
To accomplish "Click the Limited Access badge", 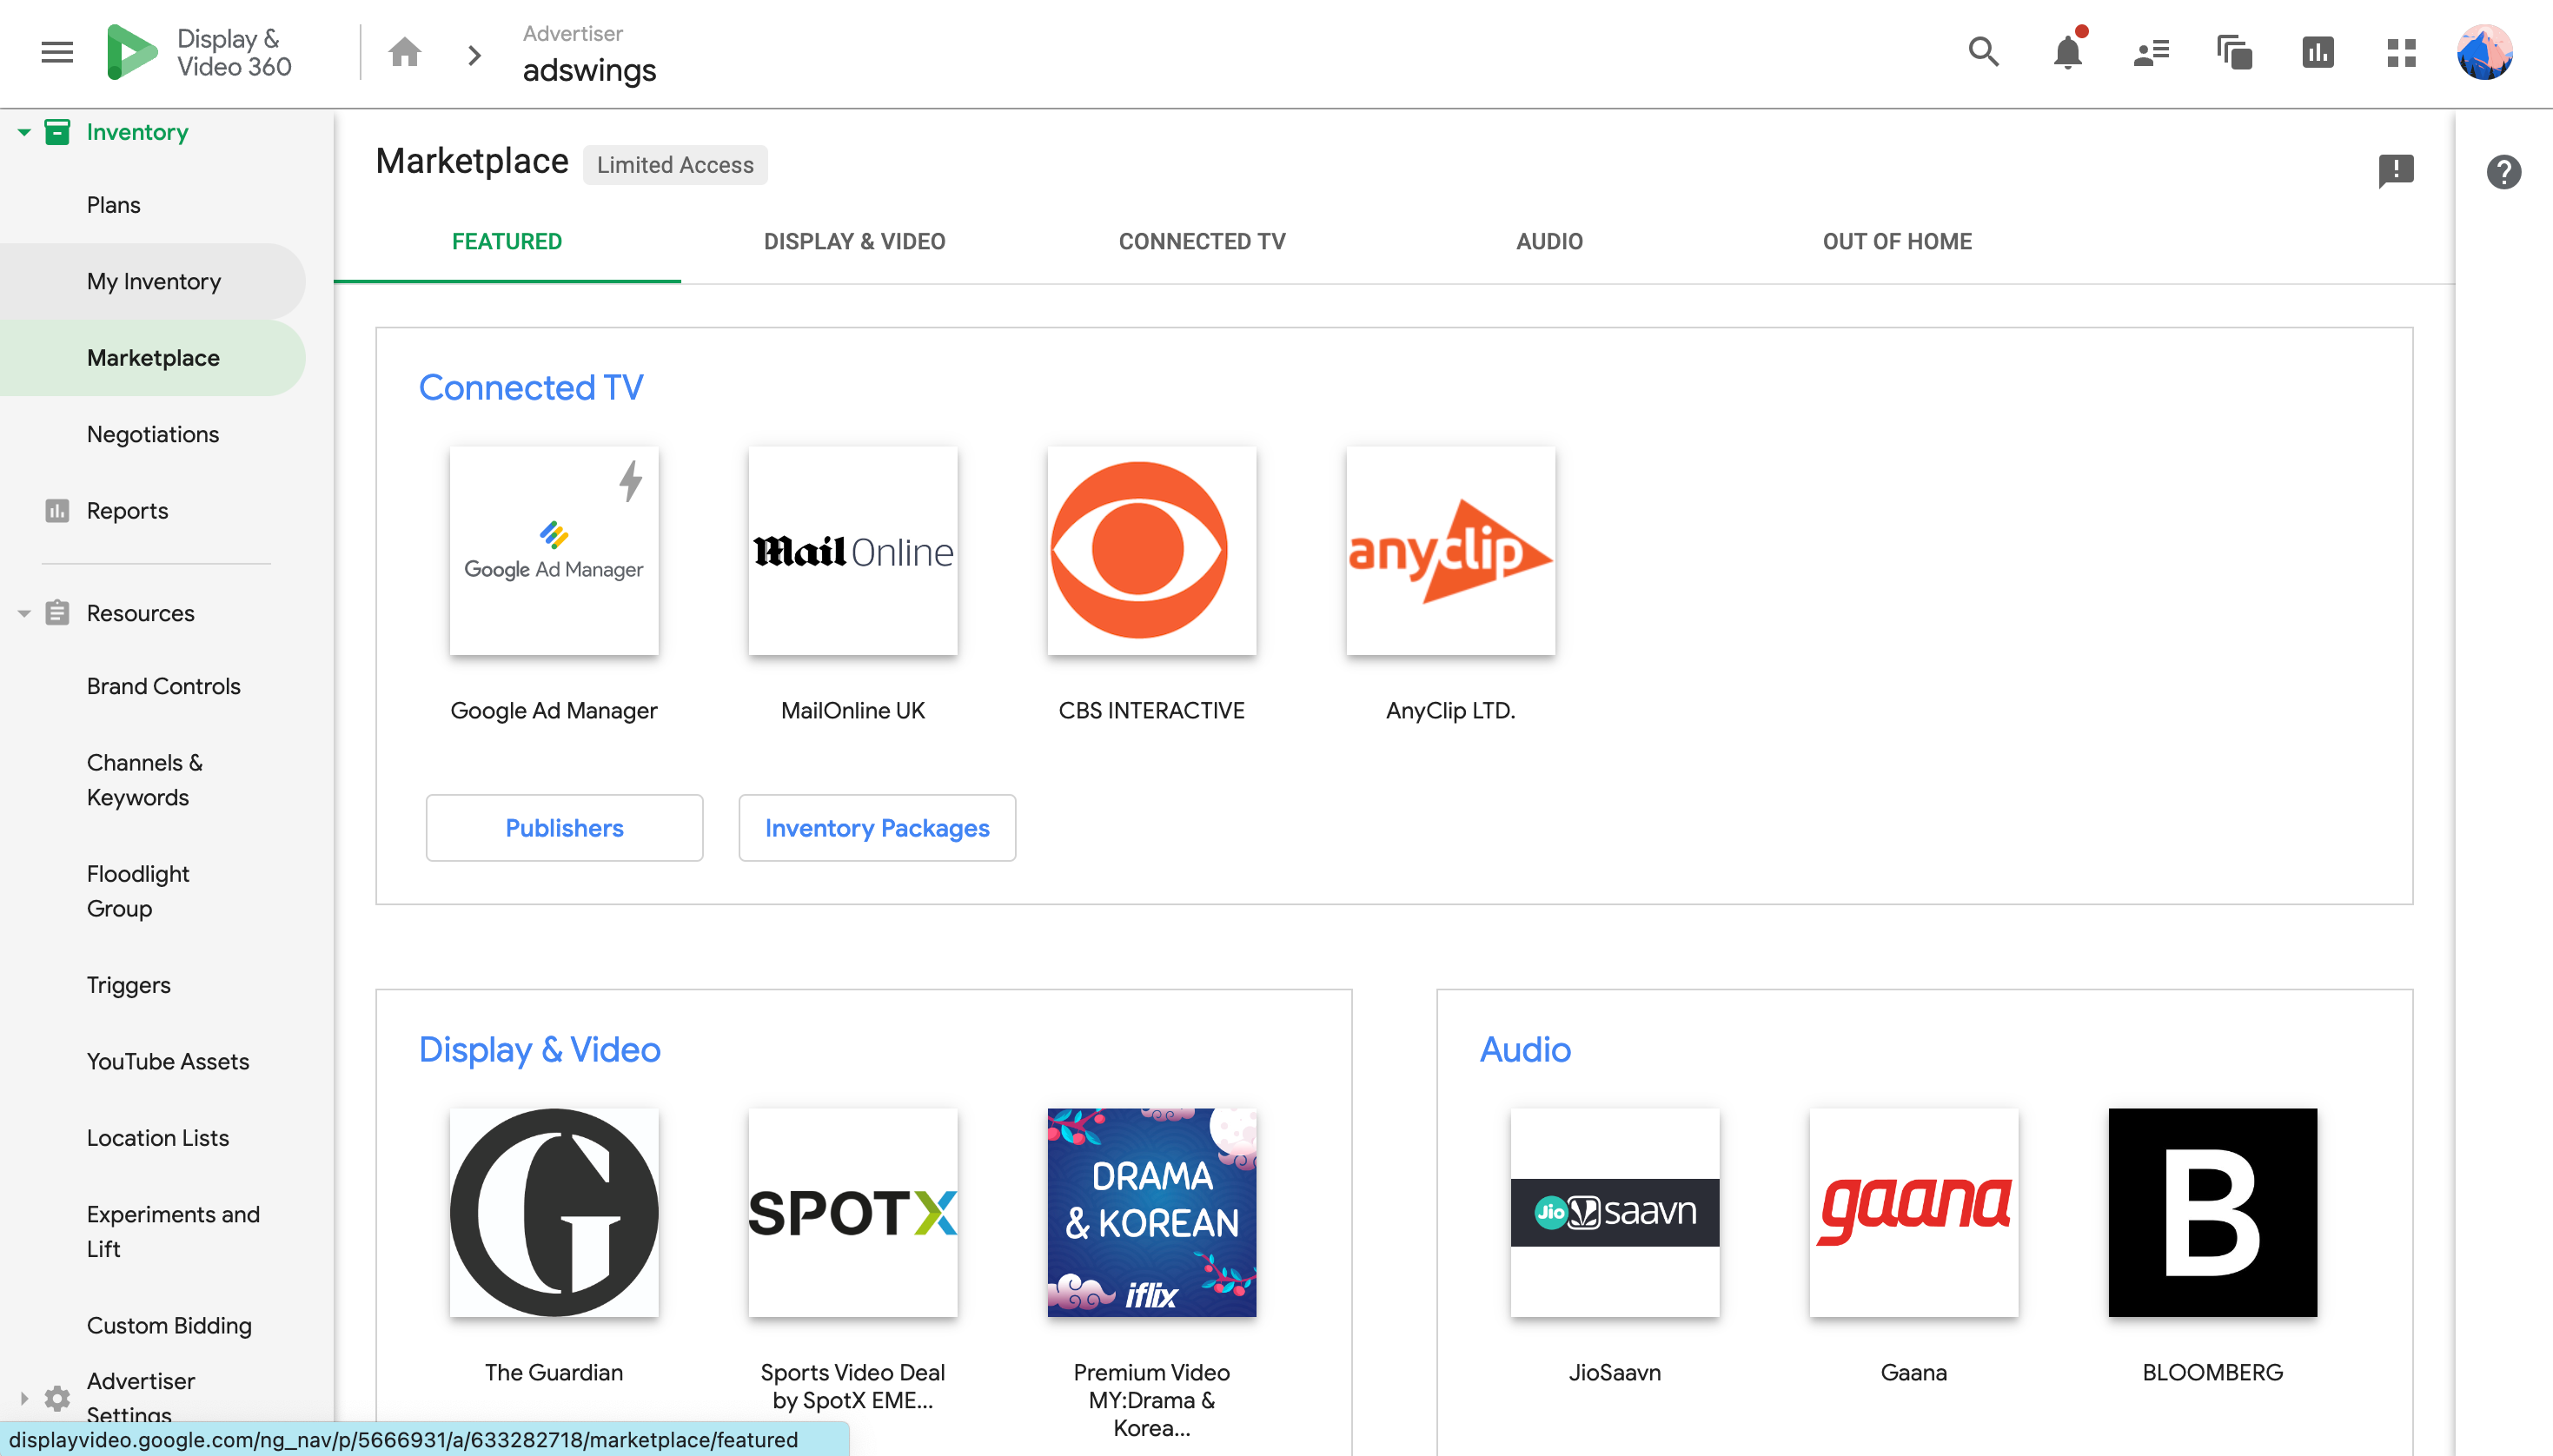I will [675, 165].
